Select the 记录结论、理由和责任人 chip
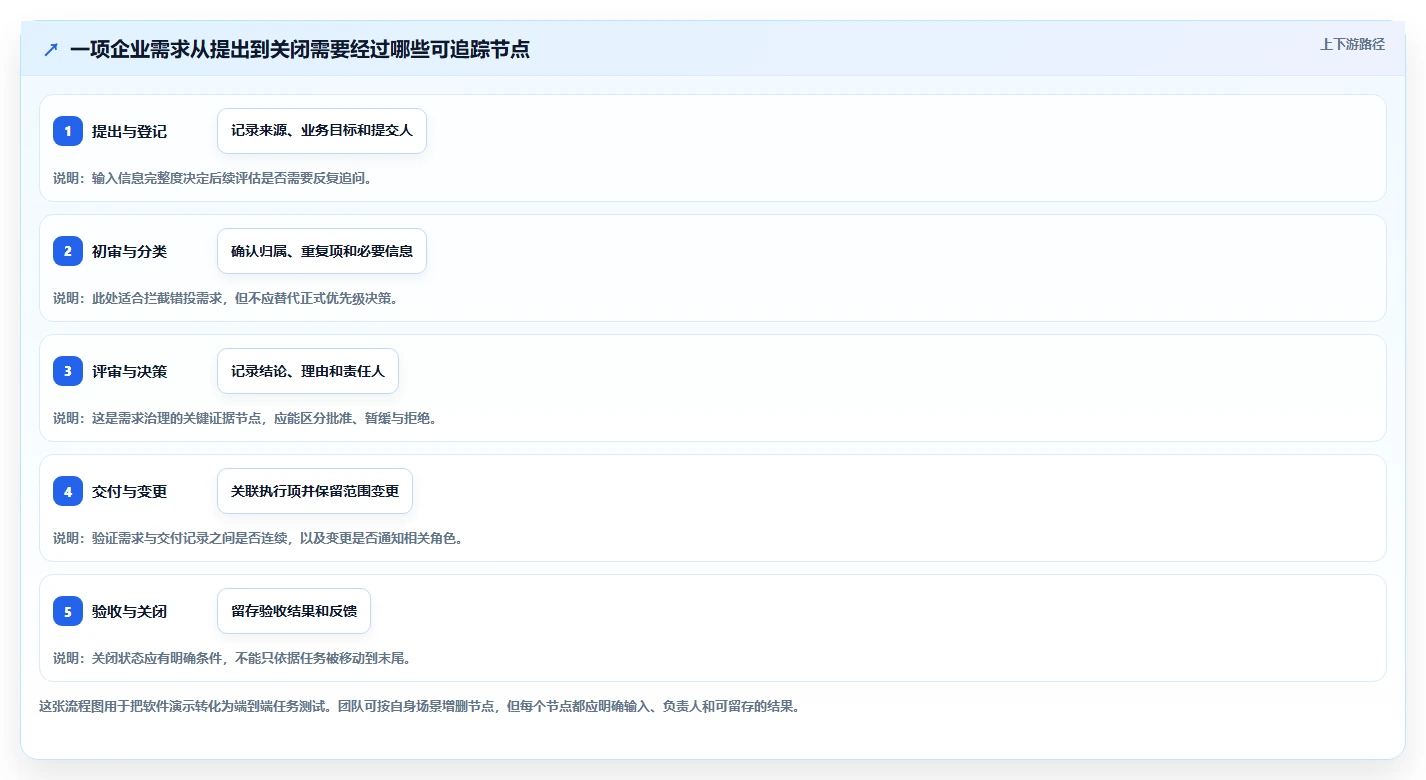Image resolution: width=1426 pixels, height=780 pixels. click(x=308, y=371)
